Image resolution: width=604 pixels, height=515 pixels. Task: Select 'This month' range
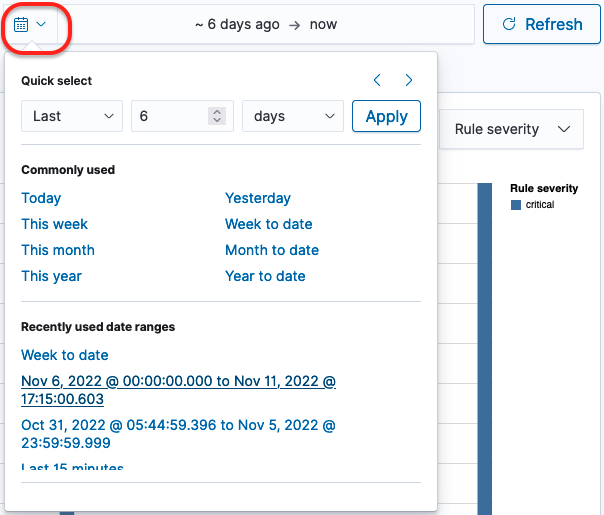point(58,250)
